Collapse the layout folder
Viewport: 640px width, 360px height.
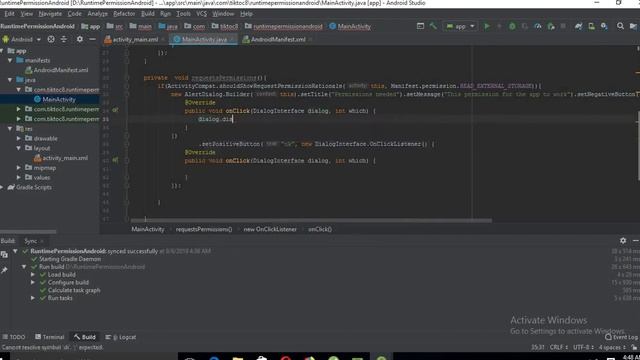click(18, 148)
